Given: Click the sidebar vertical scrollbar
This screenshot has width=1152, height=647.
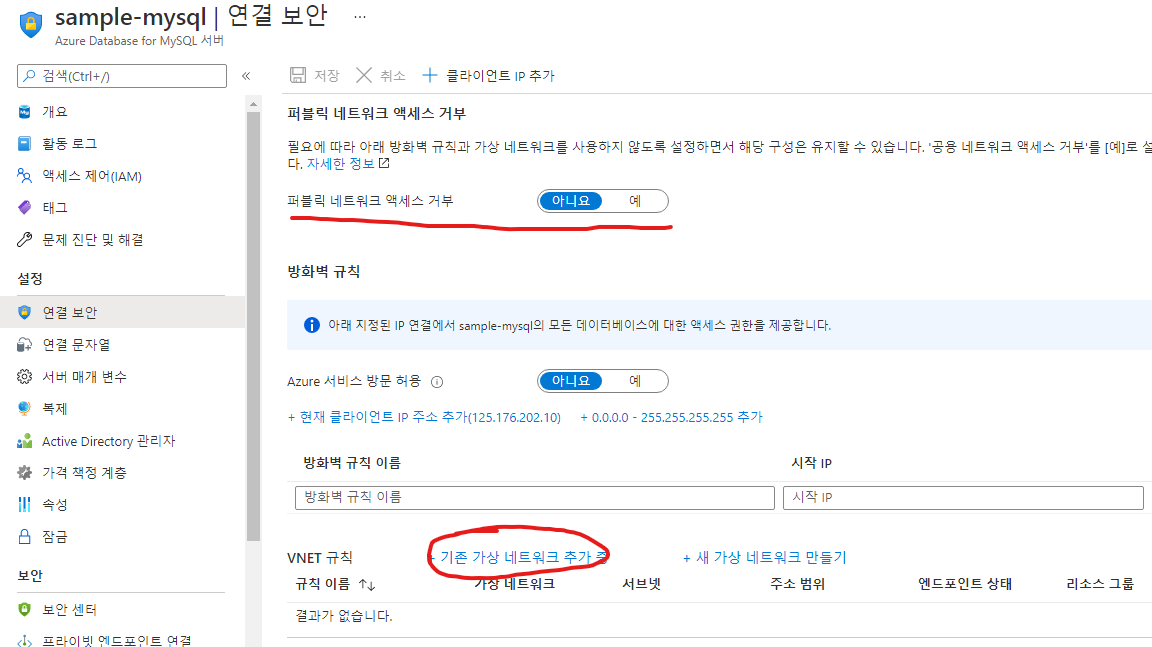Looking at the screenshot, I should (x=253, y=326).
